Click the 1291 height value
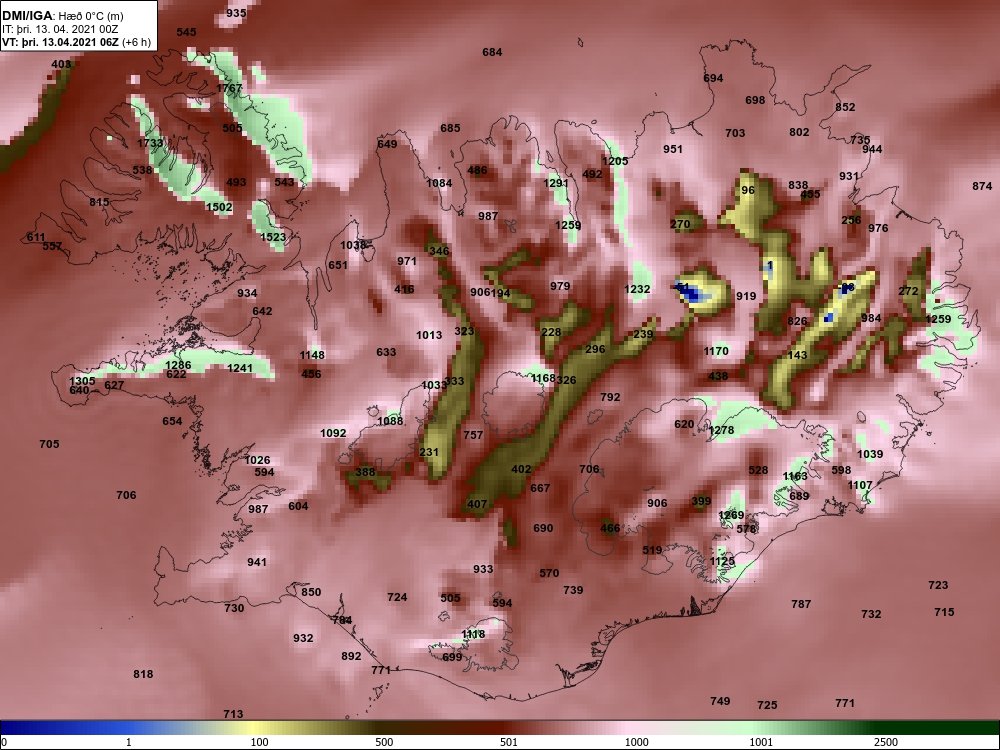This screenshot has width=1000, height=750. coord(555,183)
